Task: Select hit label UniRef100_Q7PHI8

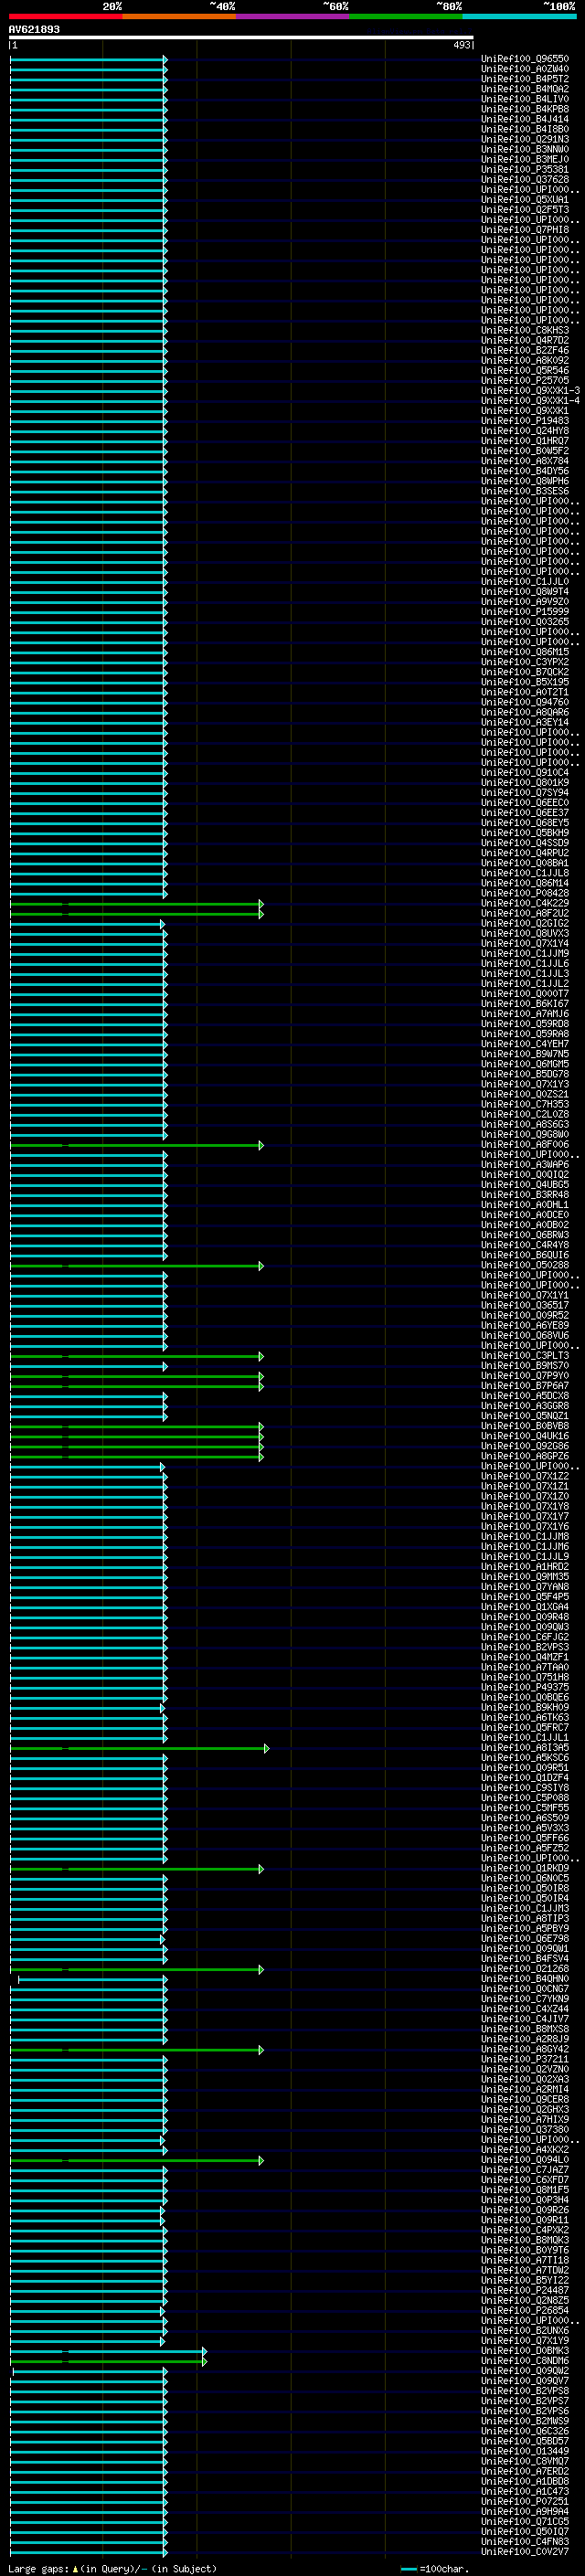Action: [x=525, y=229]
